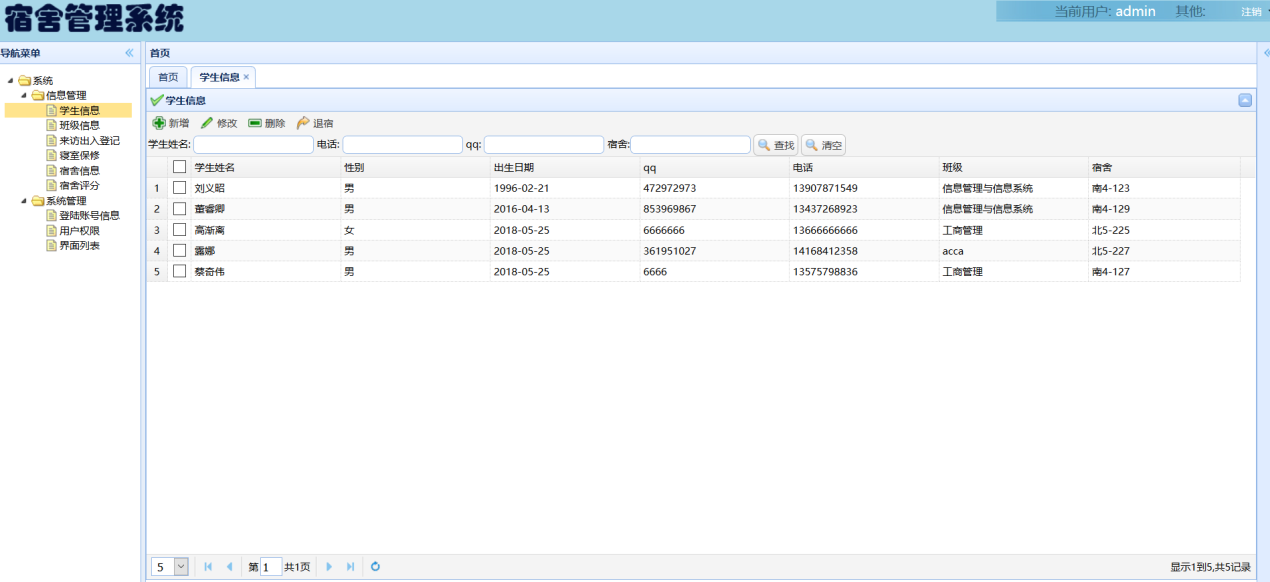Image resolution: width=1270 pixels, height=582 pixels.
Task: Click the 退宿 (check out) arrow icon
Action: pyautogui.click(x=303, y=123)
